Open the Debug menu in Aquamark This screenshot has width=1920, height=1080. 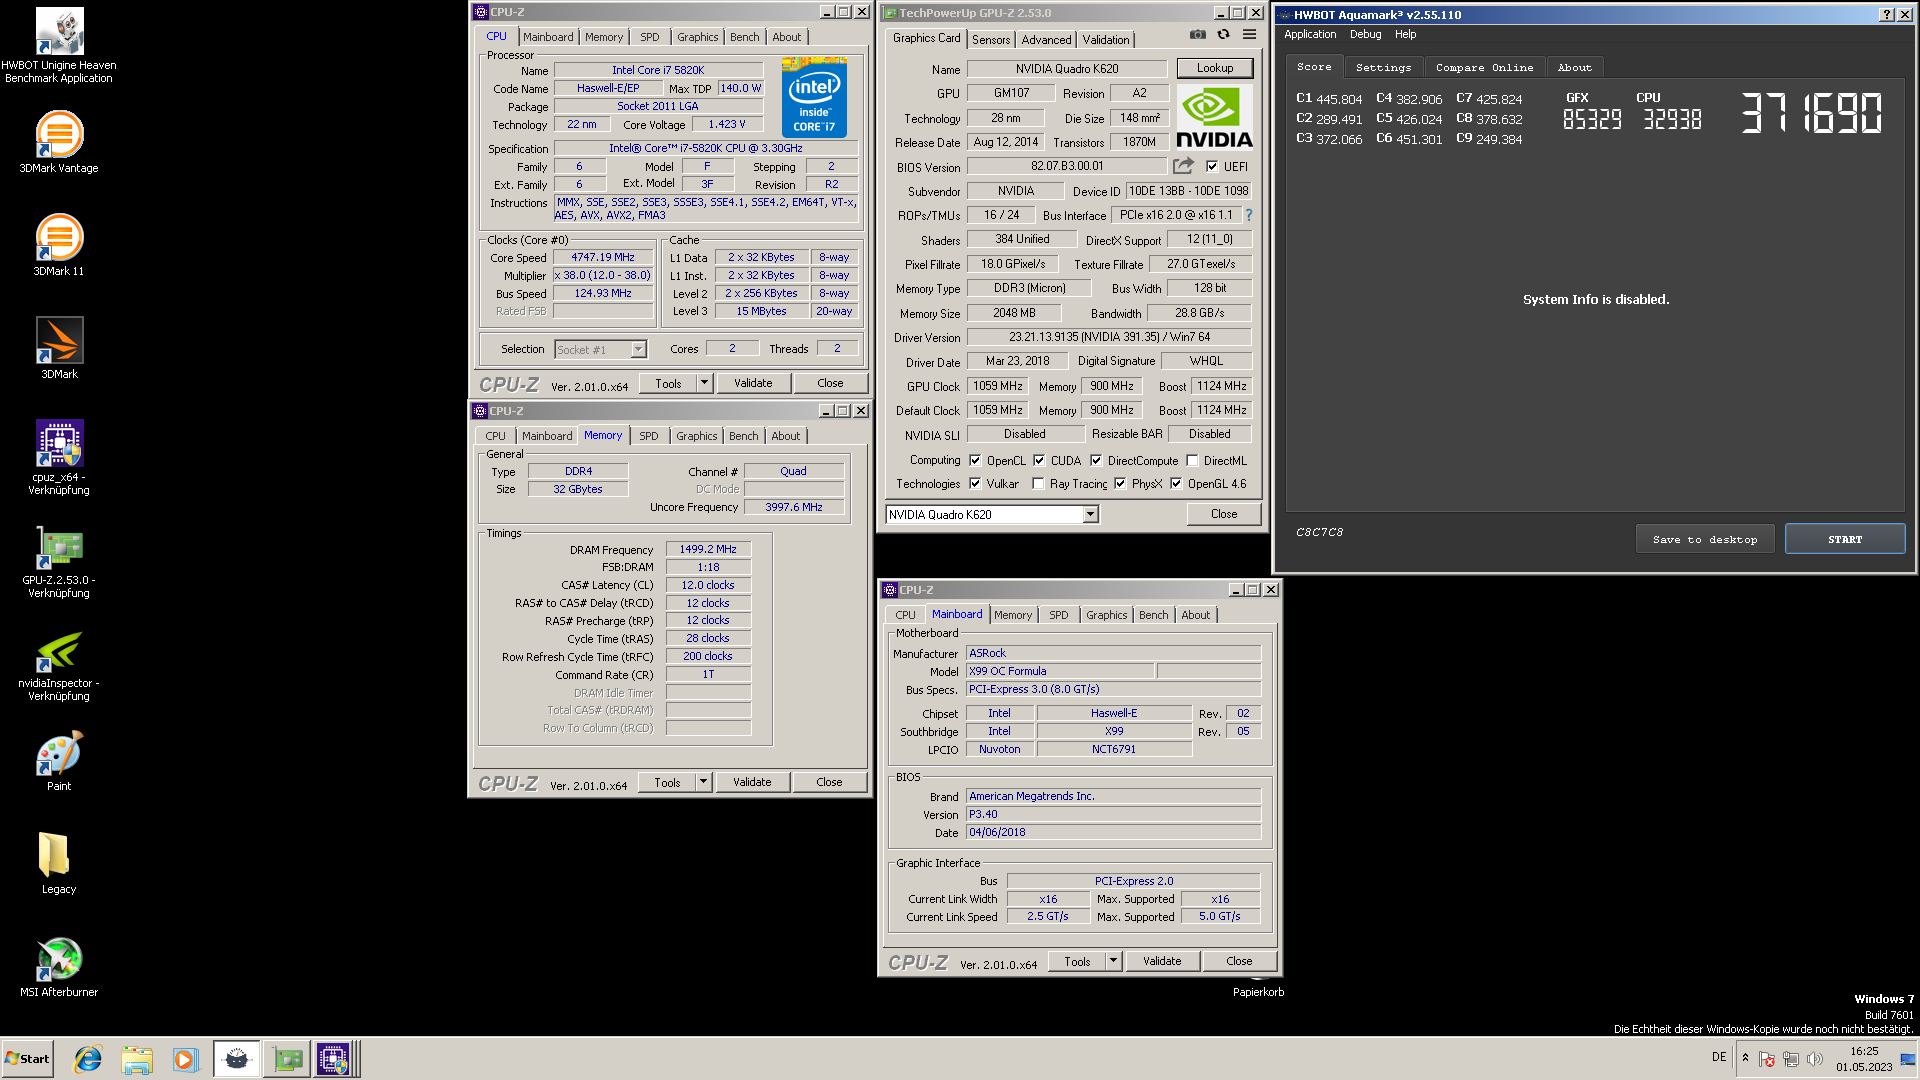pos(1365,34)
